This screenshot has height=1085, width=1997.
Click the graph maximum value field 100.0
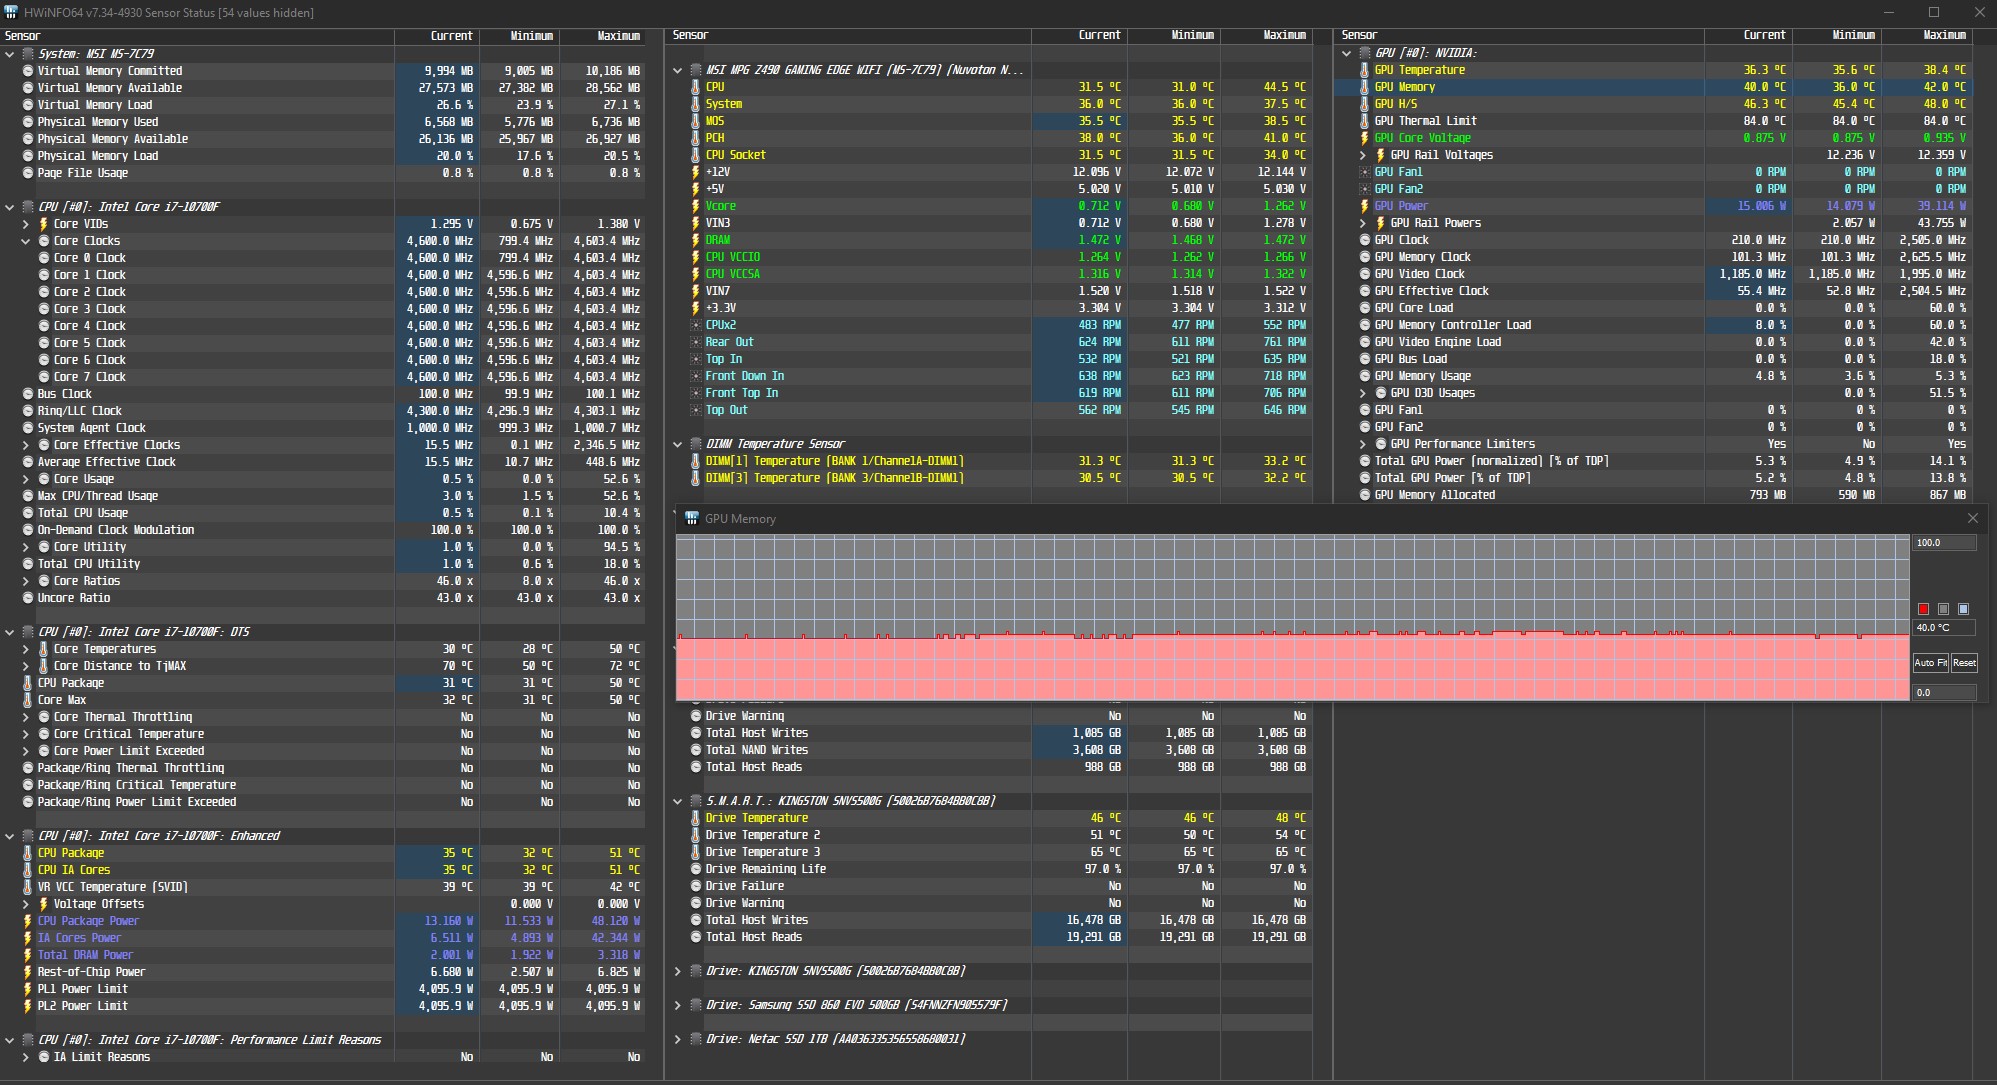[1944, 543]
